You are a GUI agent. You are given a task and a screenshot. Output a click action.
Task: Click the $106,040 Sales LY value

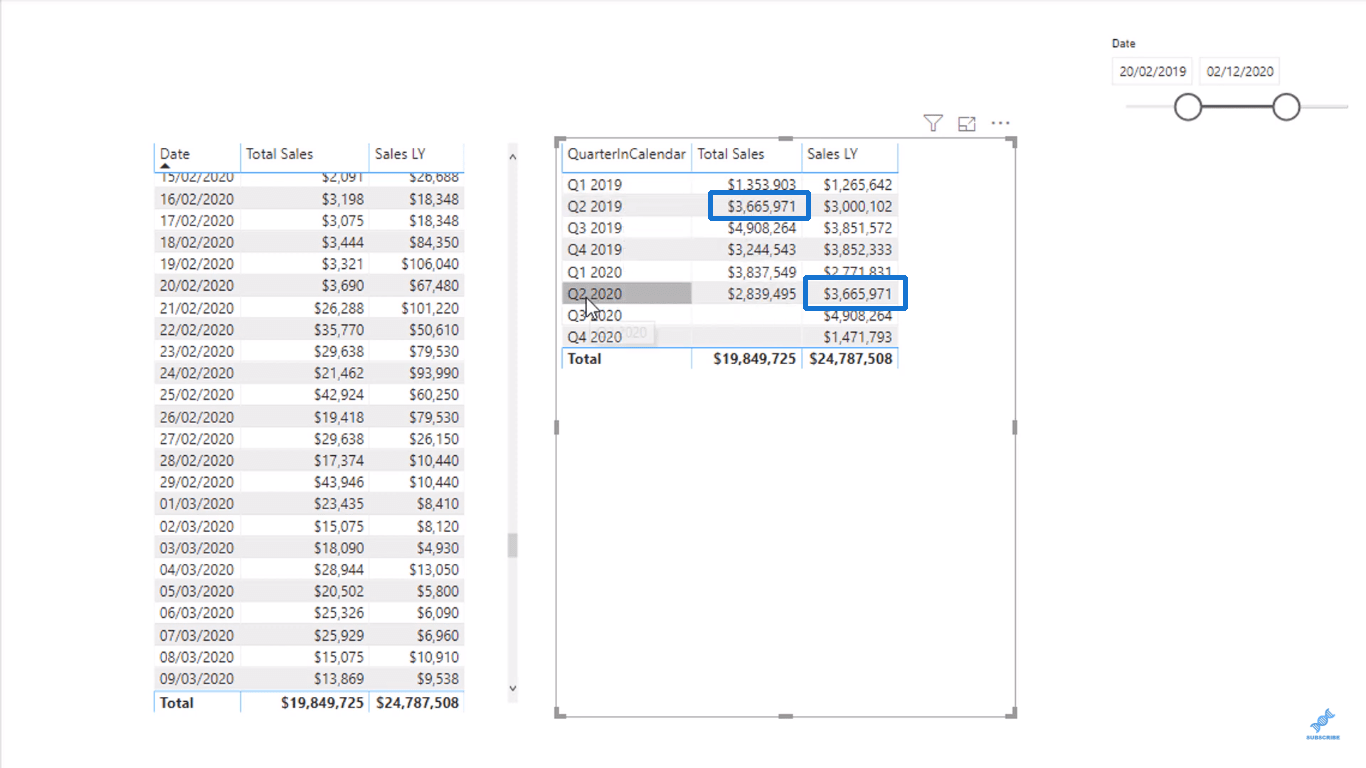tap(430, 264)
